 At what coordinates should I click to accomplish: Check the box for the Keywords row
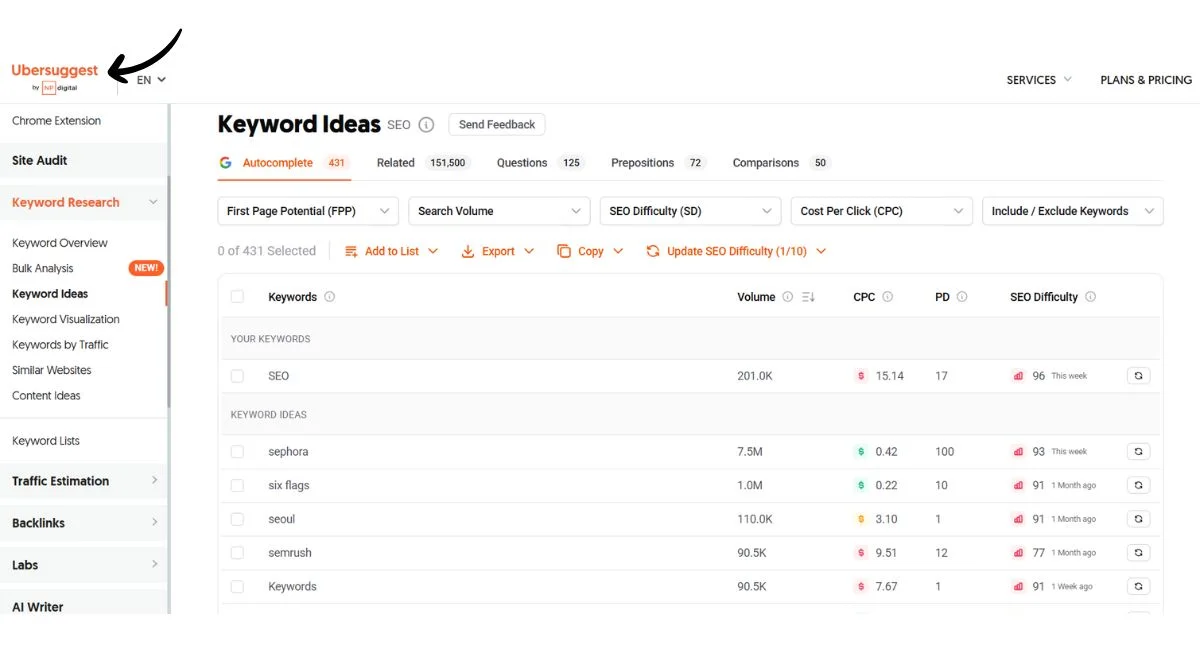[237, 587]
